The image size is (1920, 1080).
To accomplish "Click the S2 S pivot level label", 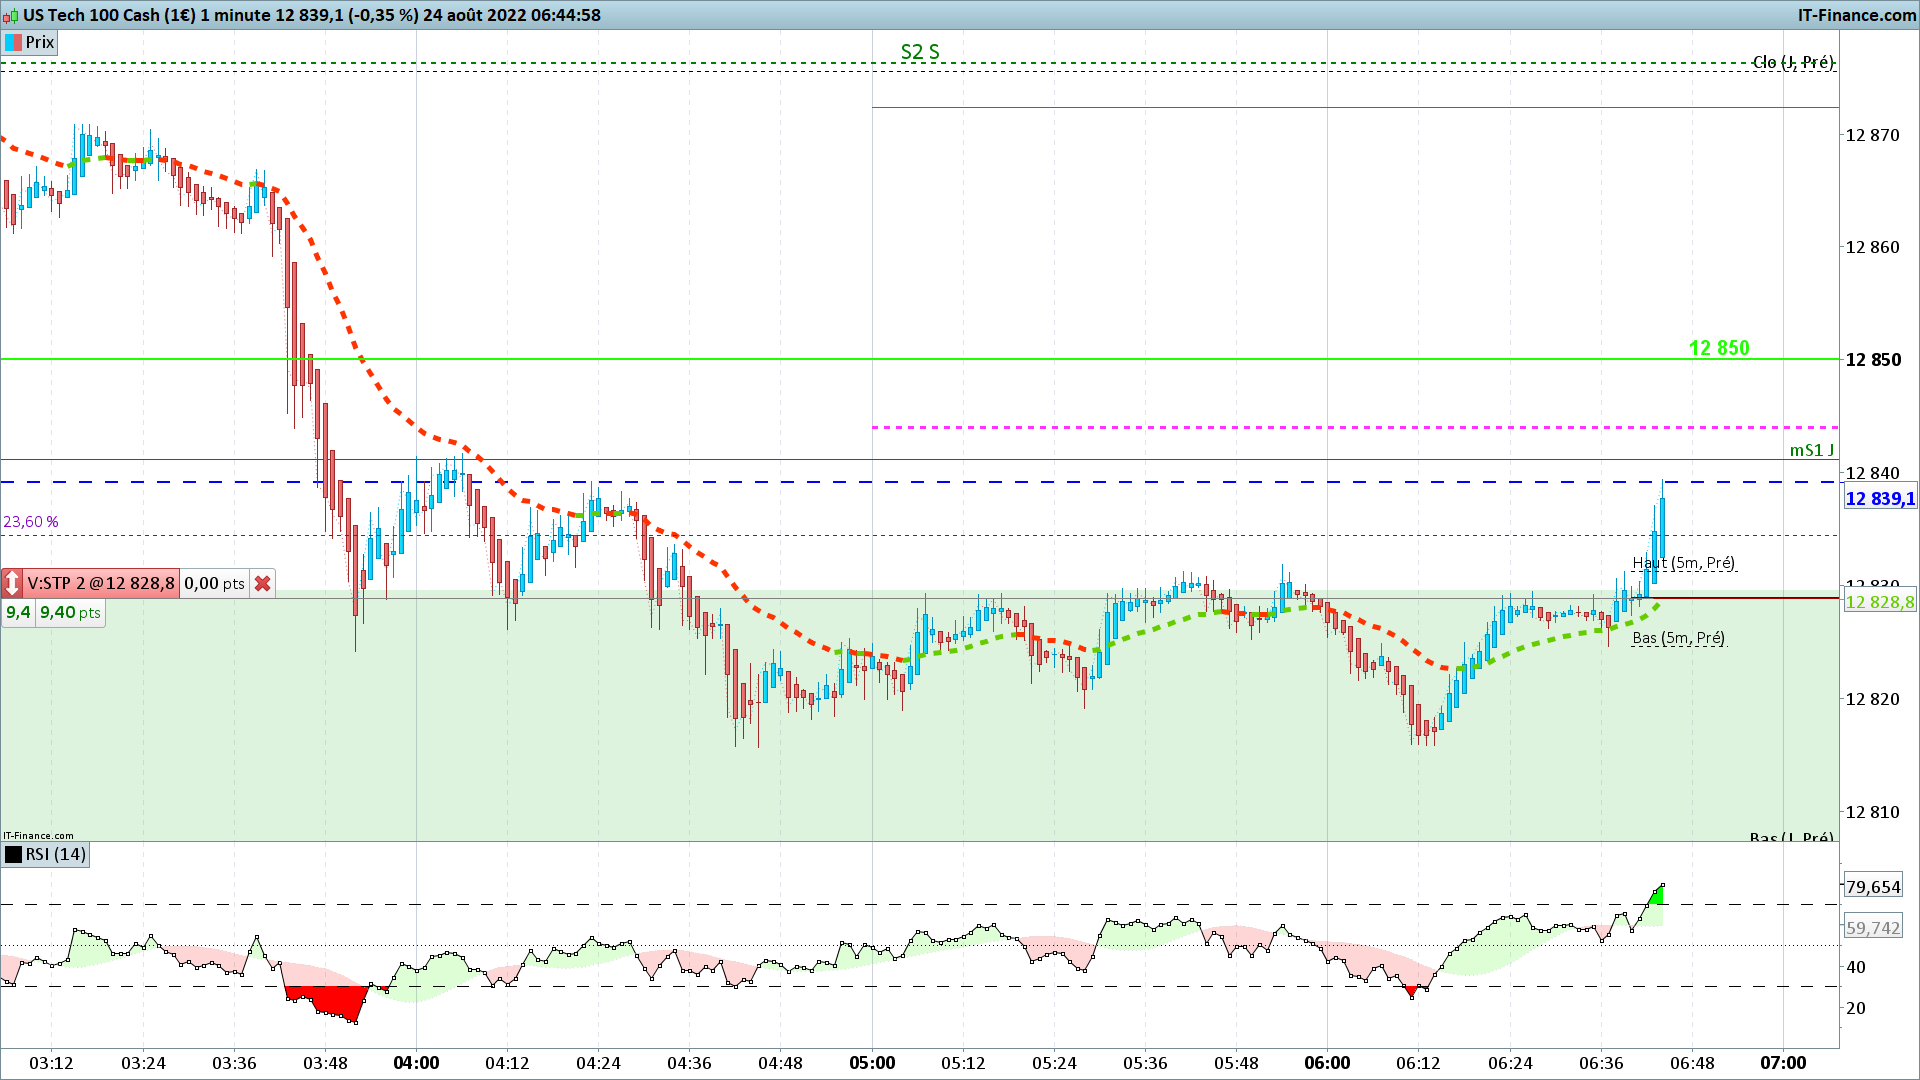I will [x=920, y=52].
